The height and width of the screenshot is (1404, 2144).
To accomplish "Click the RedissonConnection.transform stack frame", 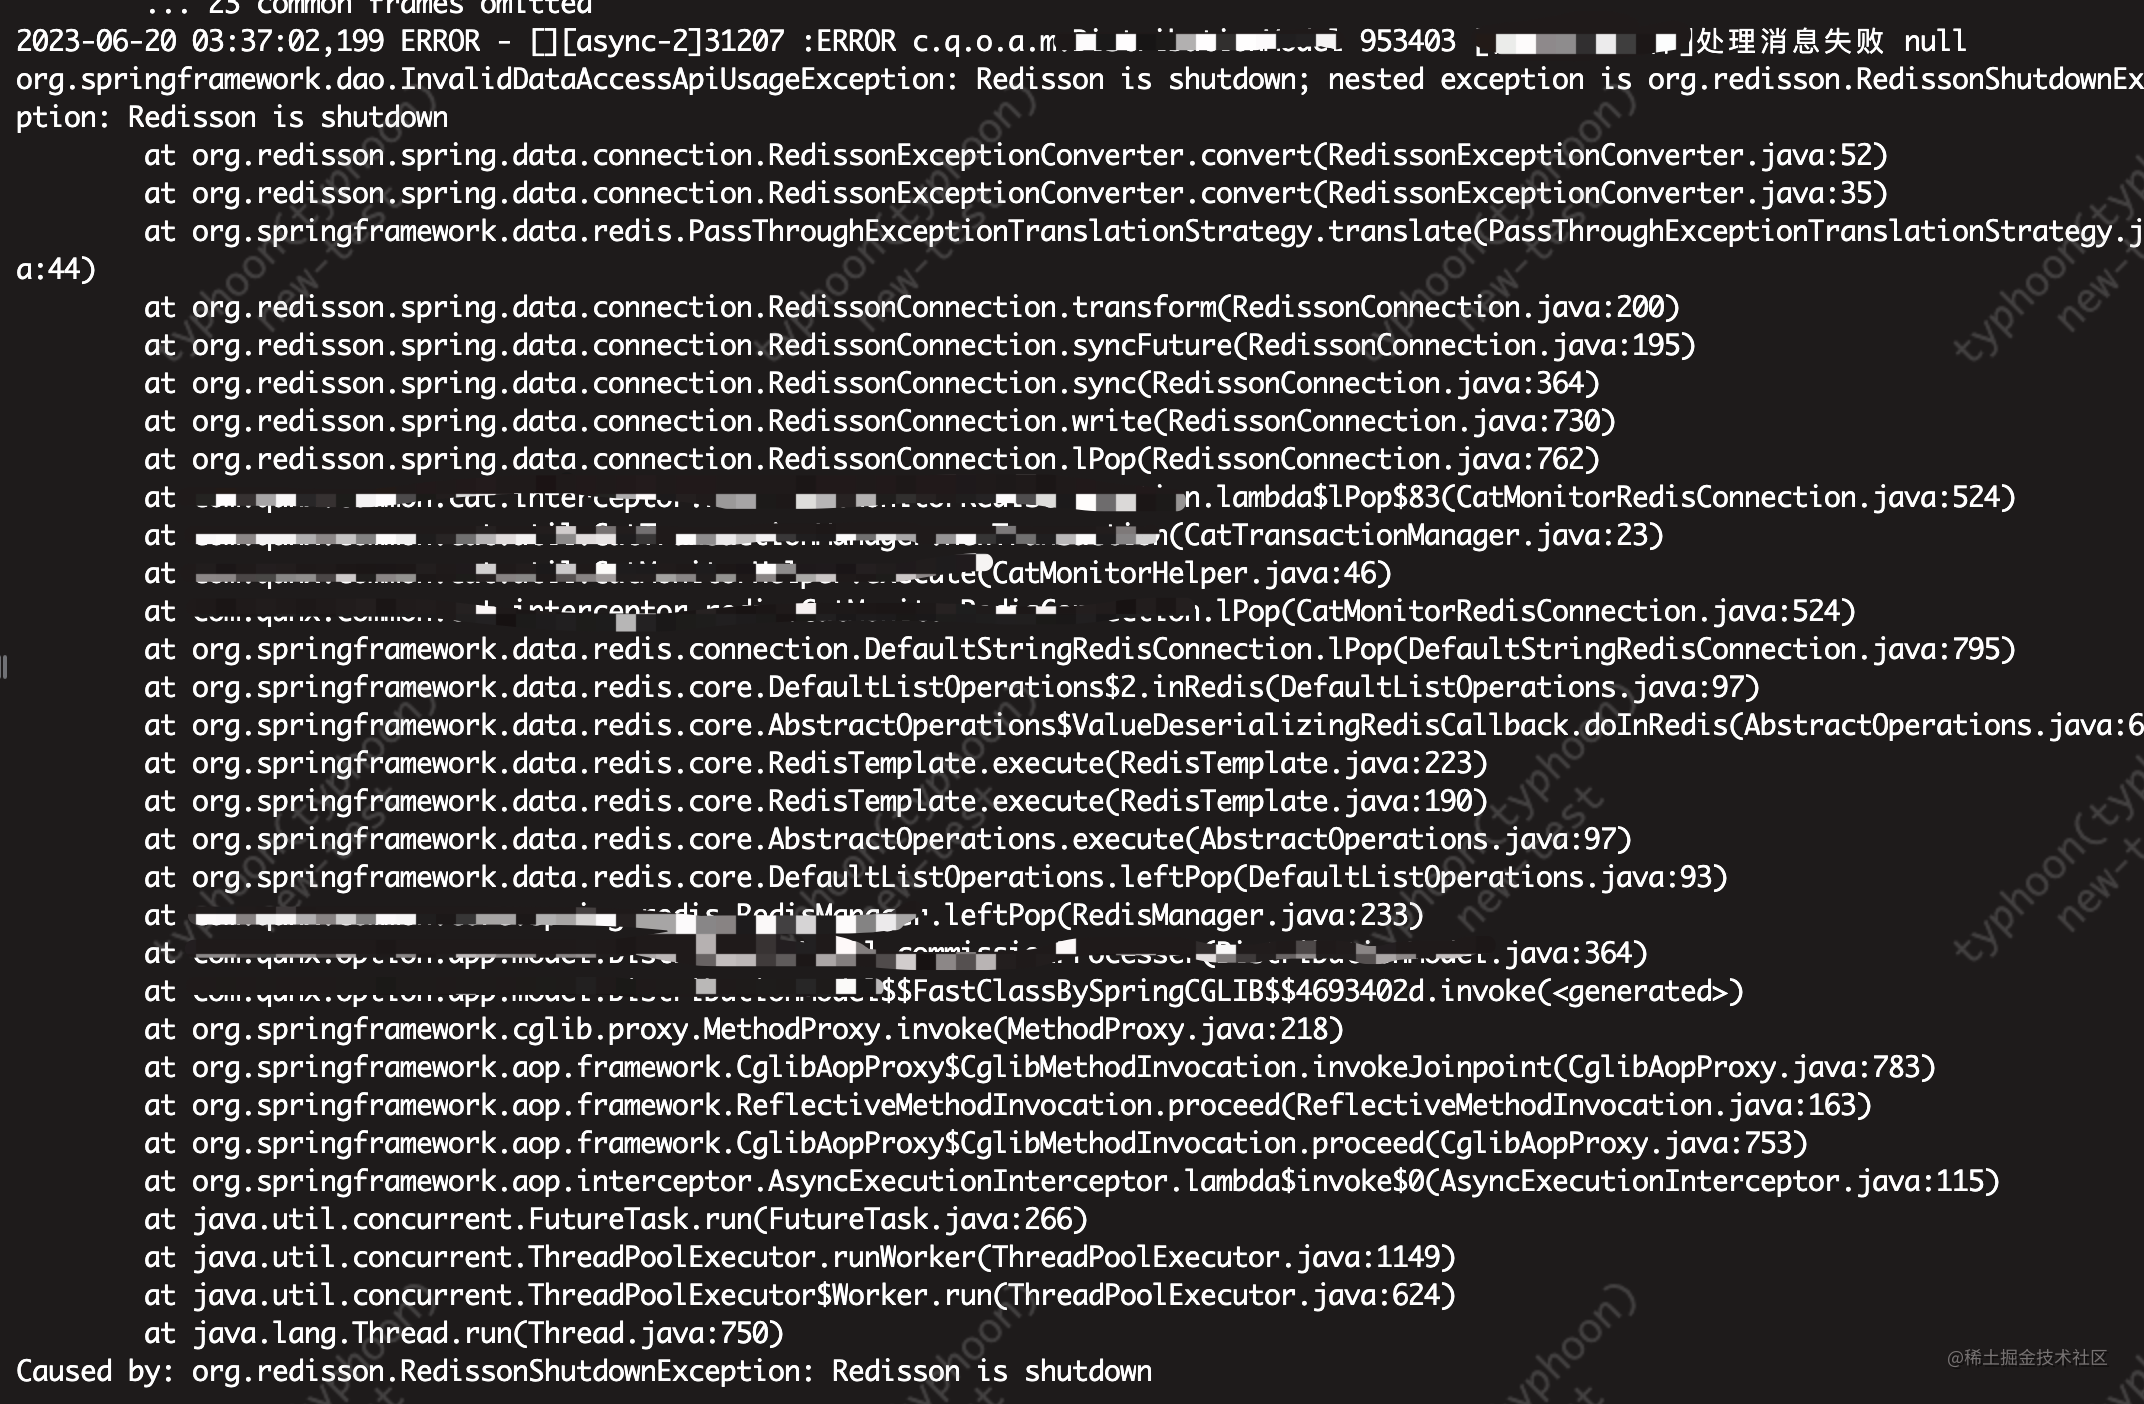I will (x=912, y=307).
